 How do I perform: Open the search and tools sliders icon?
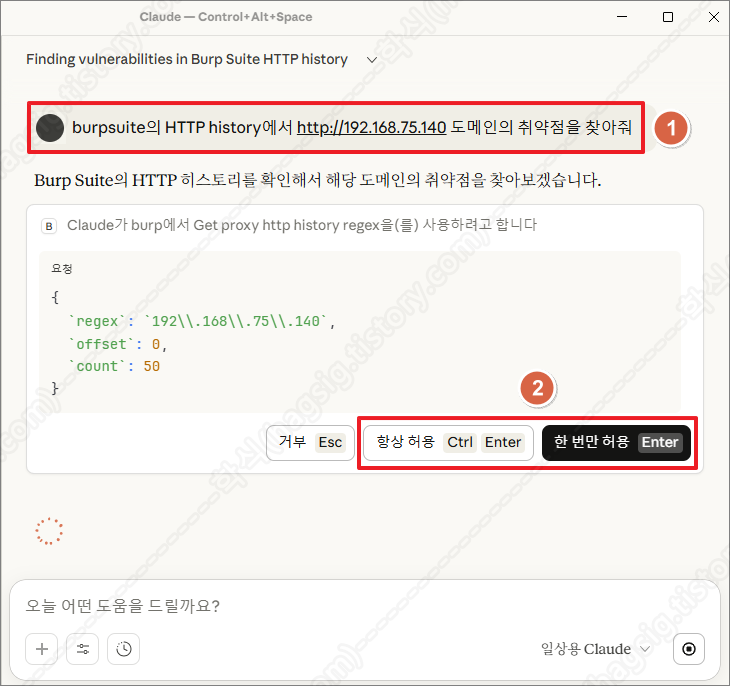click(x=83, y=649)
